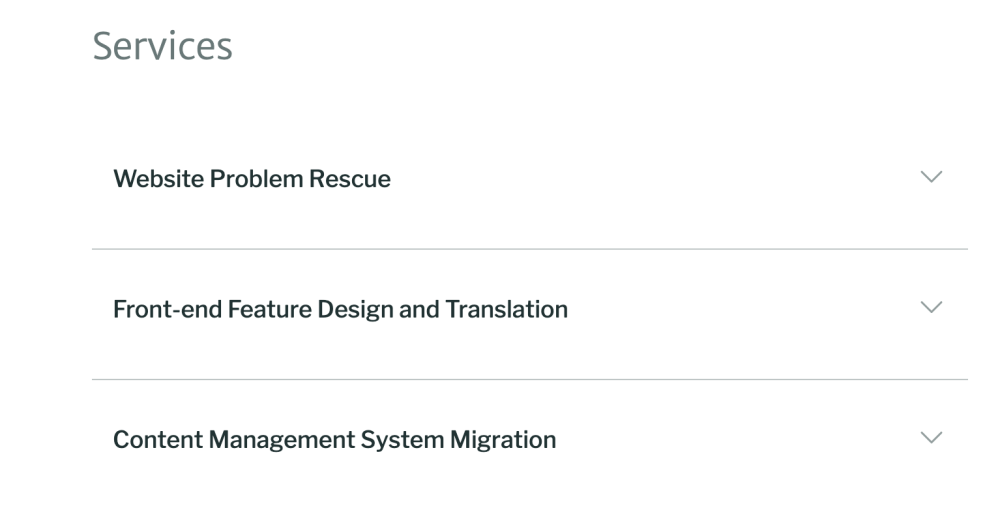Click the Content Management System Migration title
The height and width of the screenshot is (506, 1000).
point(334,440)
